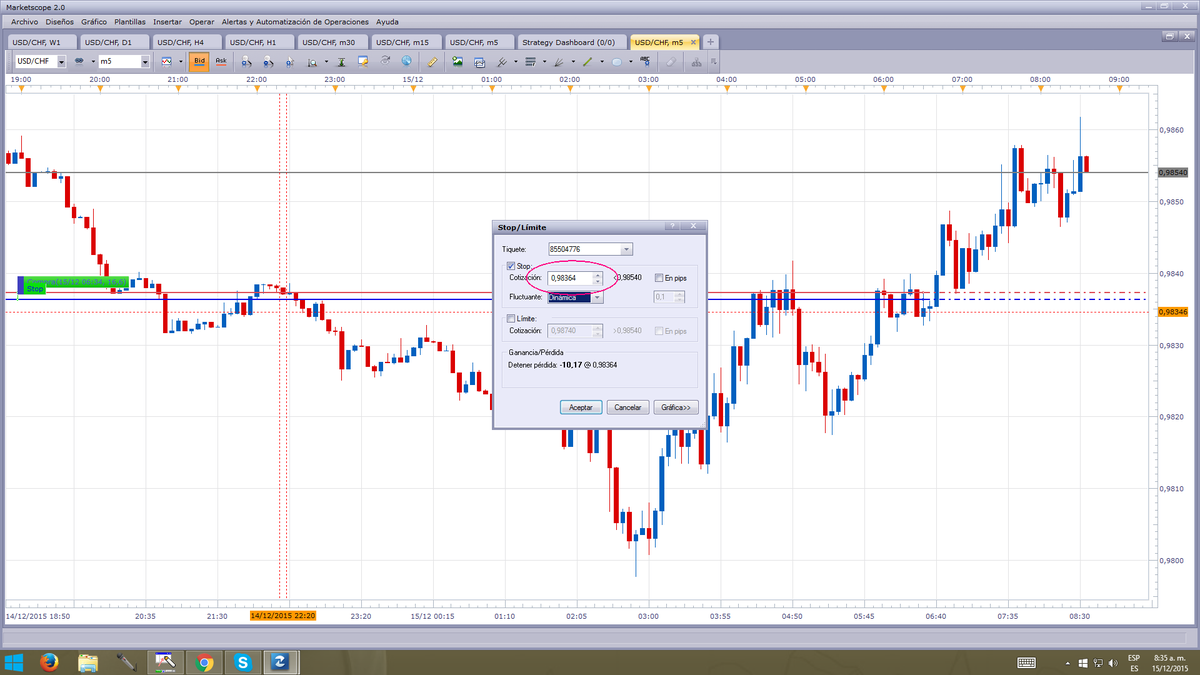This screenshot has height=675, width=1200.
Task: Click the green Stop order label on chart
Action: (x=35, y=289)
